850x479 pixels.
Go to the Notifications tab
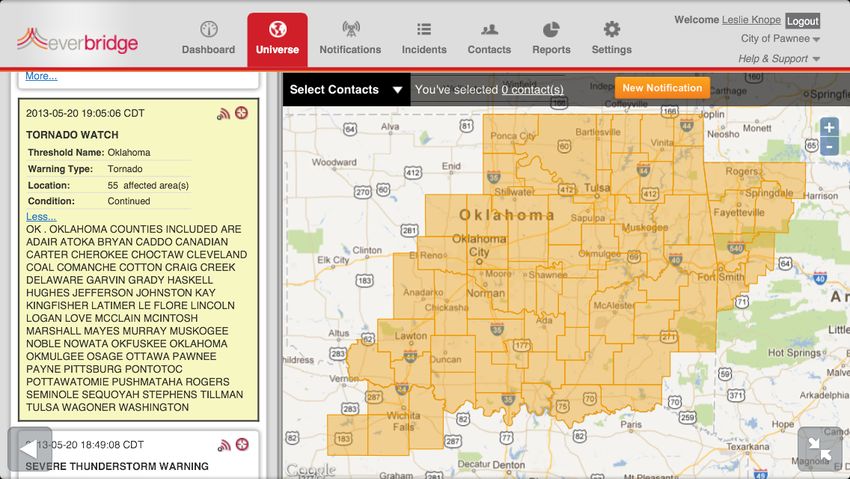(x=350, y=38)
